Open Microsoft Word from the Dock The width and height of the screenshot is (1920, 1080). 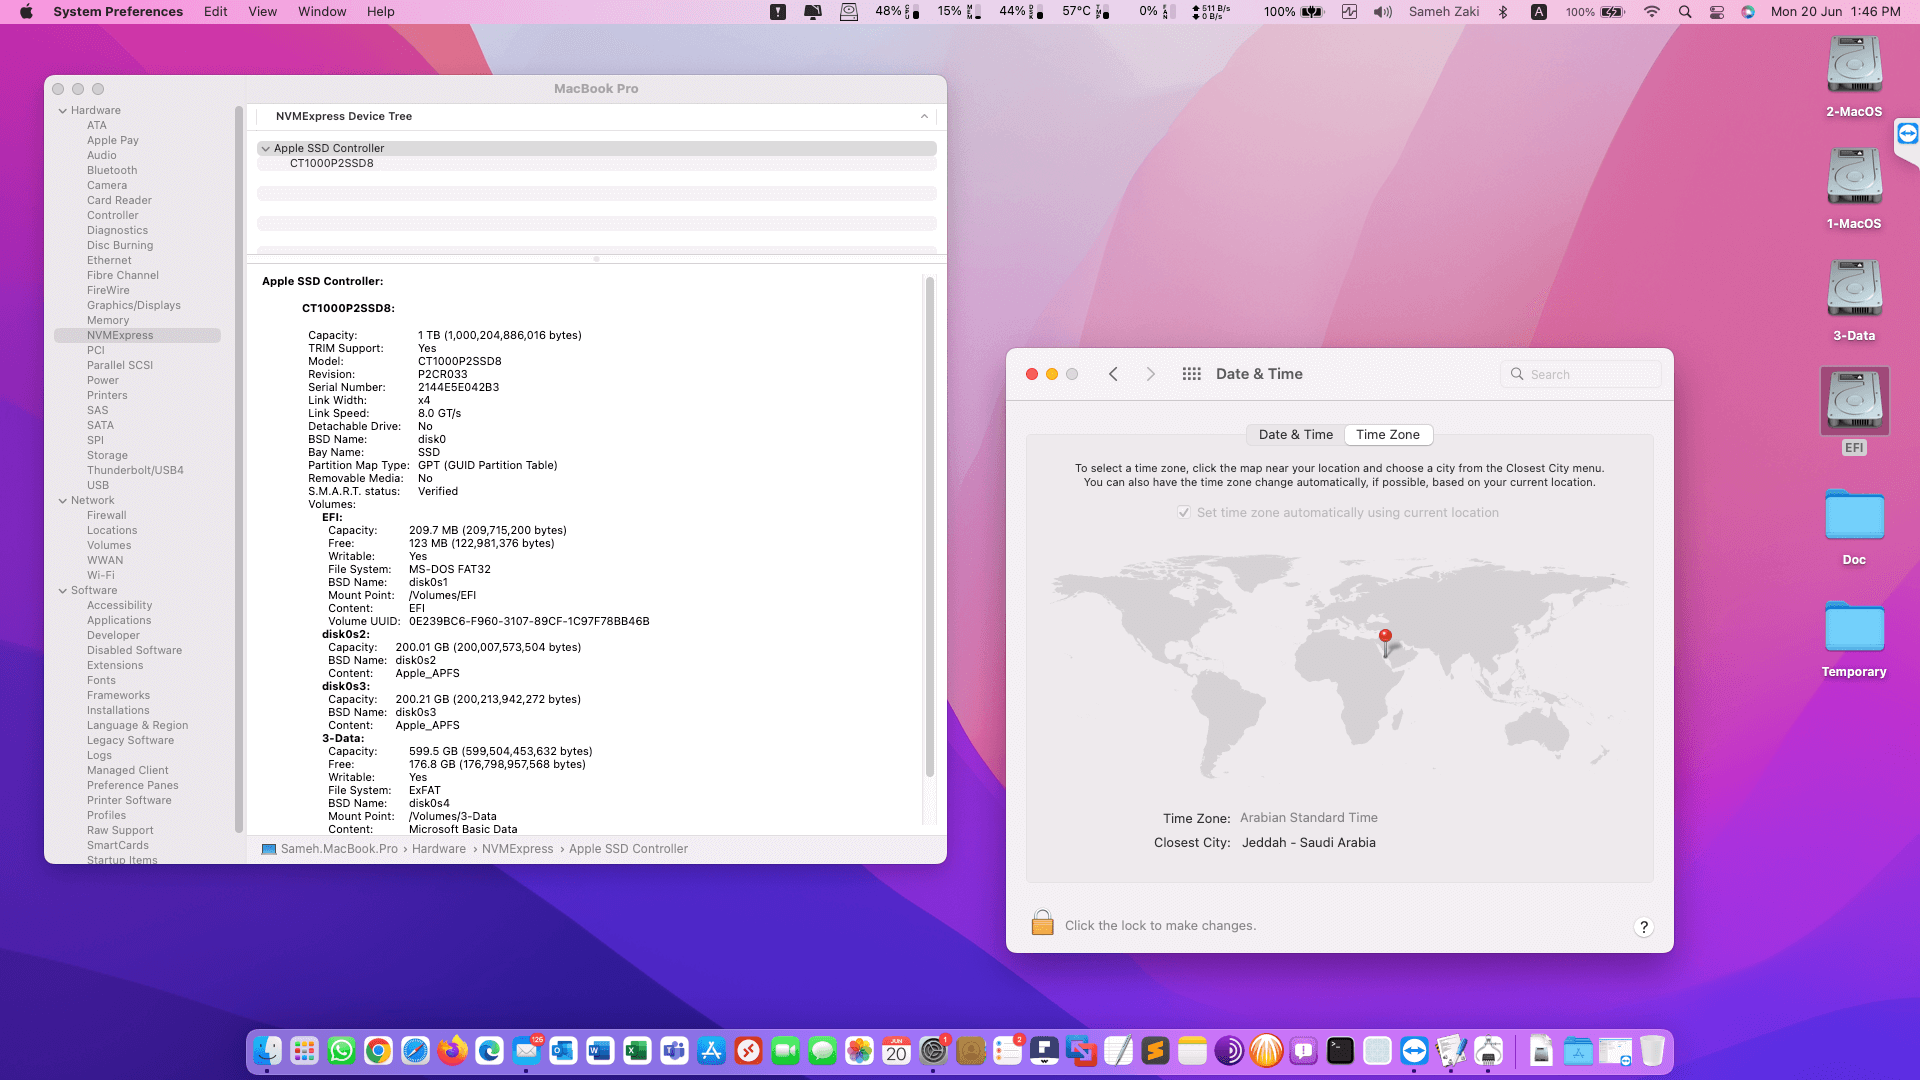coord(600,1051)
